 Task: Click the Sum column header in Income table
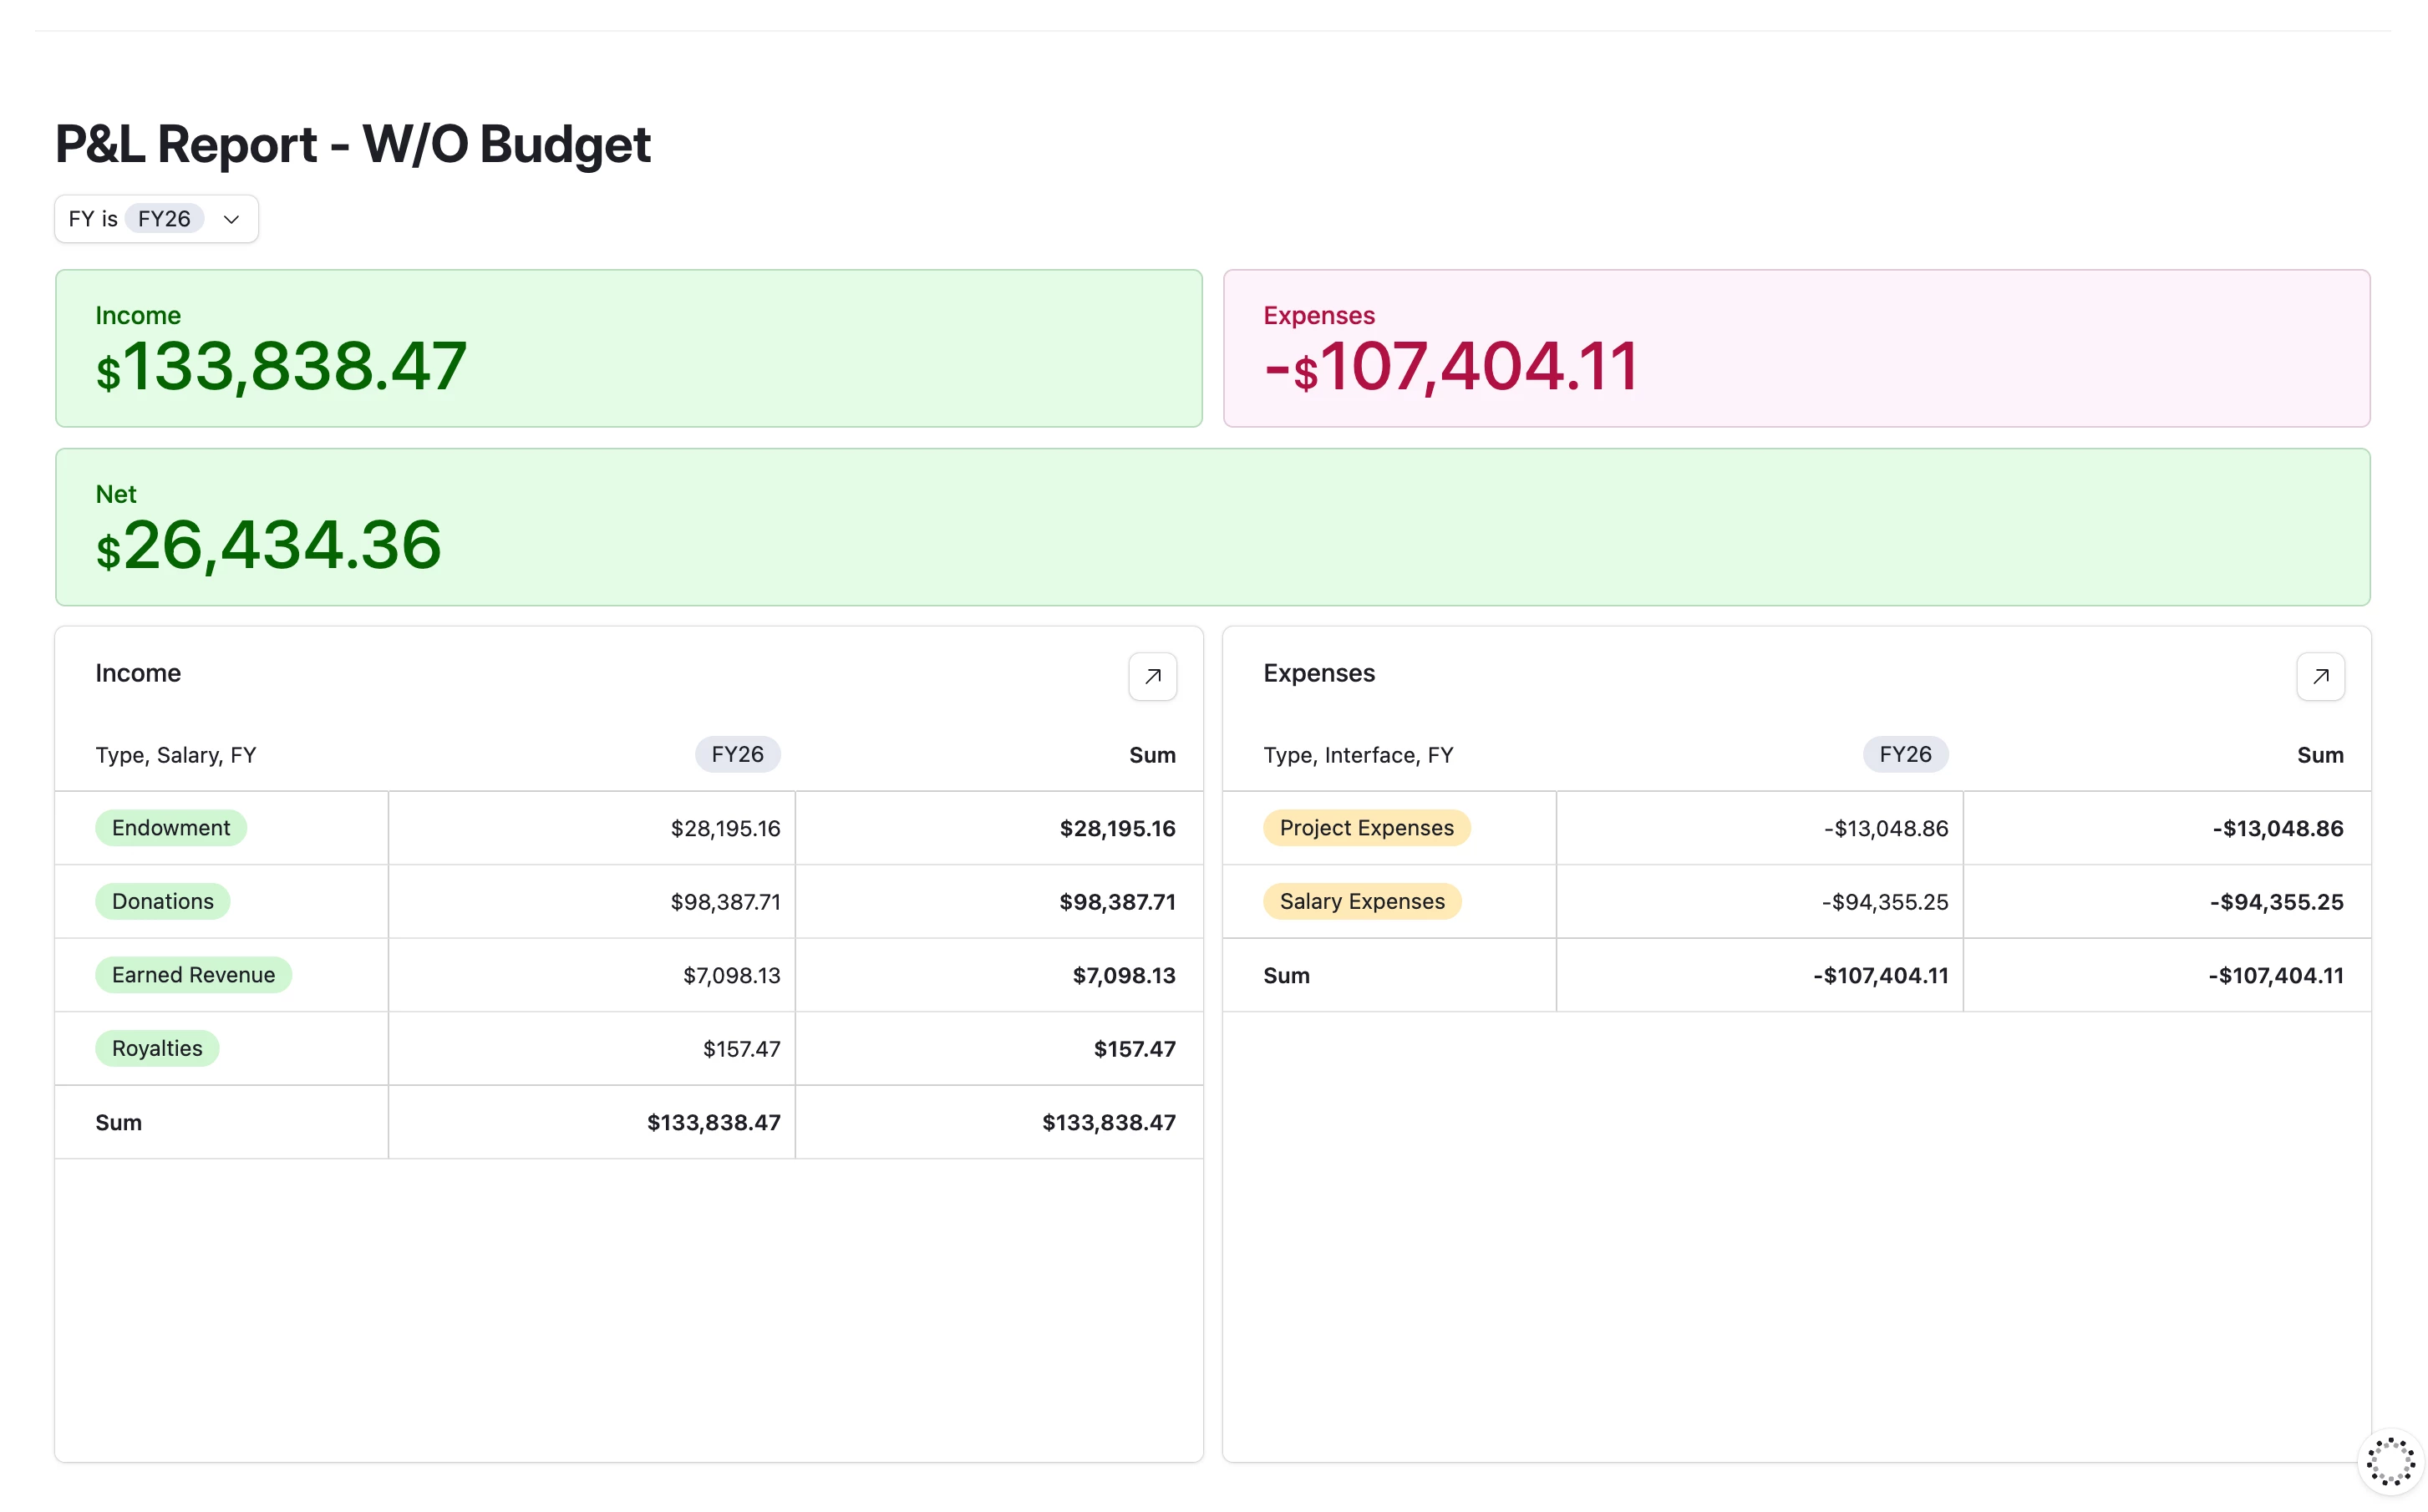click(1152, 755)
